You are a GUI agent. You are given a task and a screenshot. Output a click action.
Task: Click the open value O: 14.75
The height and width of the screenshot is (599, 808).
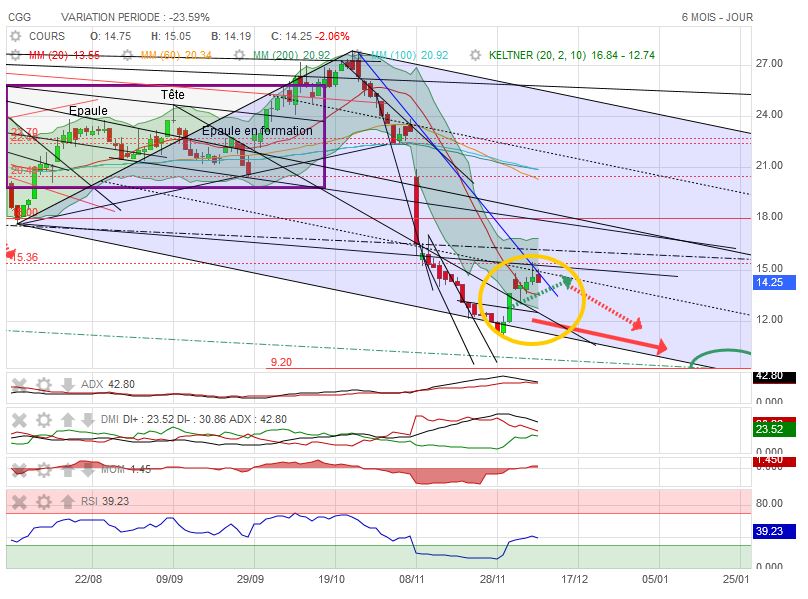coord(111,36)
